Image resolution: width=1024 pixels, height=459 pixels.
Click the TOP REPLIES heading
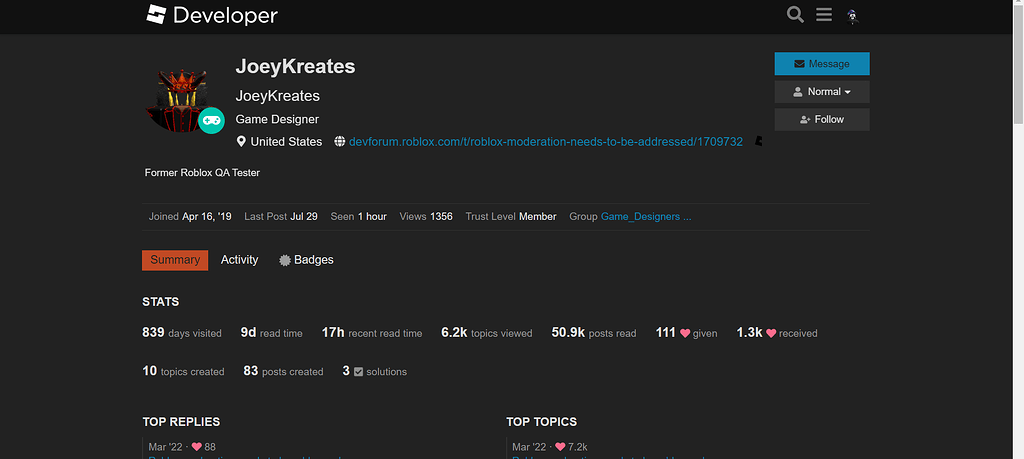pos(182,422)
